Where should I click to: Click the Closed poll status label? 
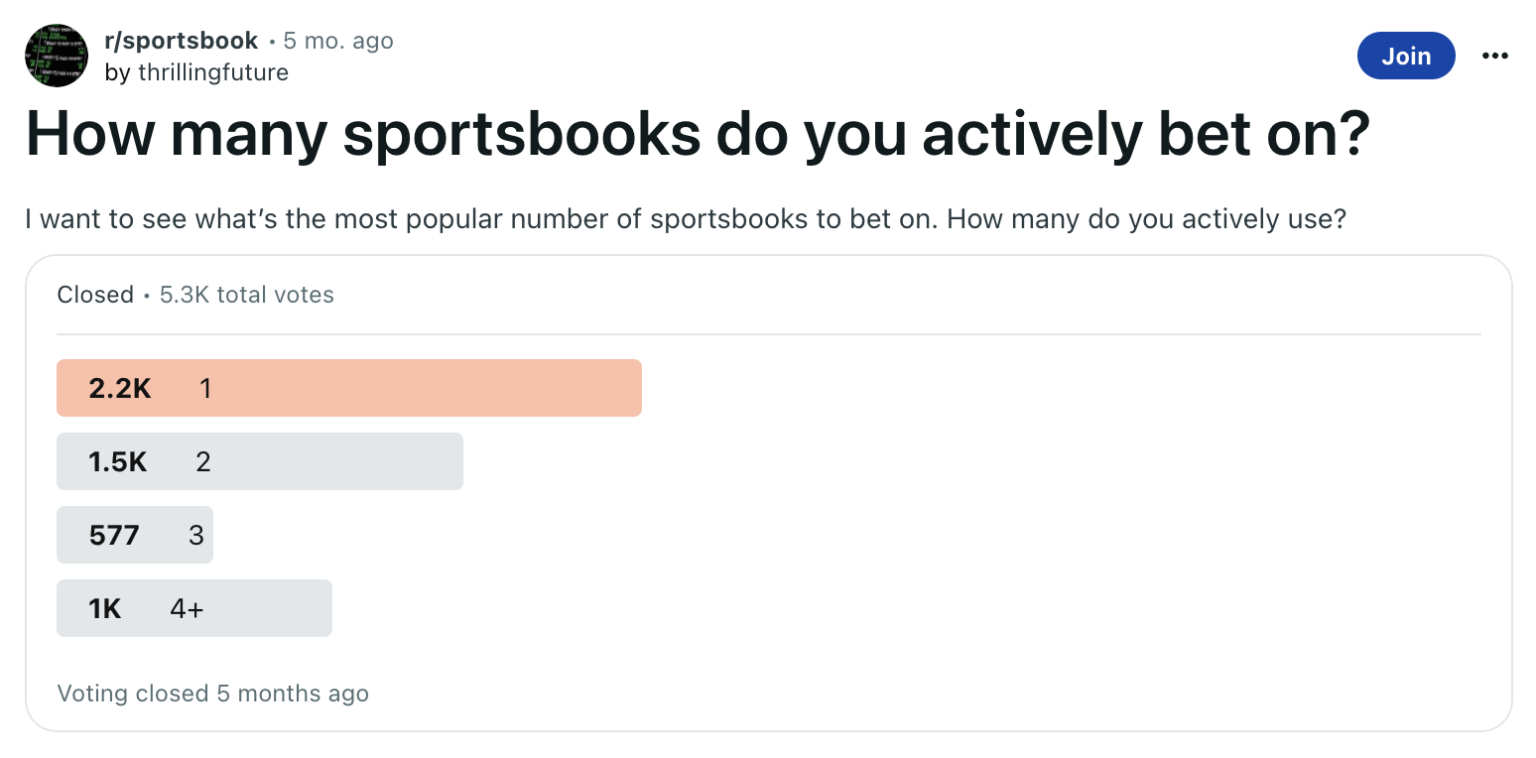point(95,294)
